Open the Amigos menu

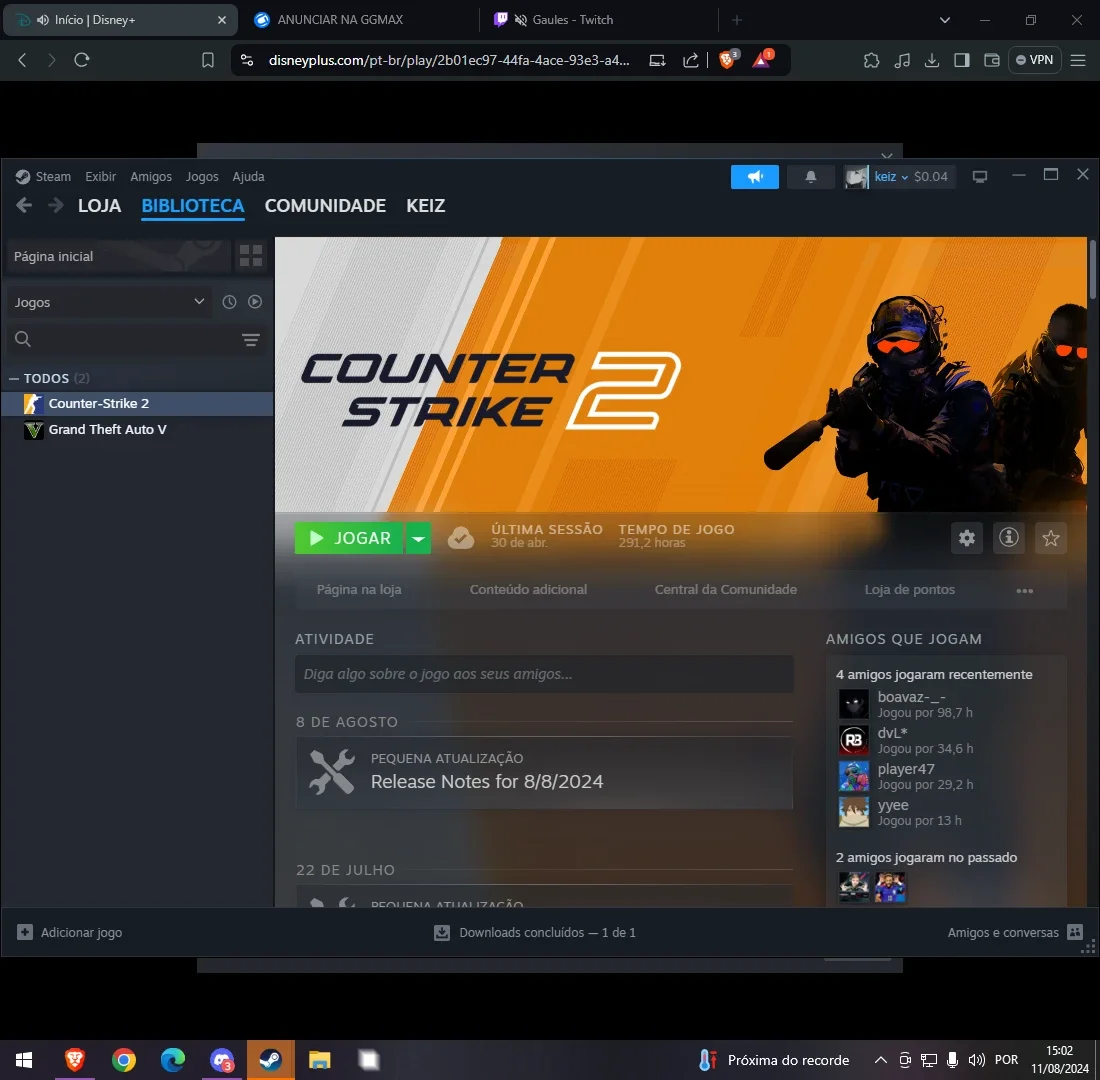pyautogui.click(x=151, y=177)
